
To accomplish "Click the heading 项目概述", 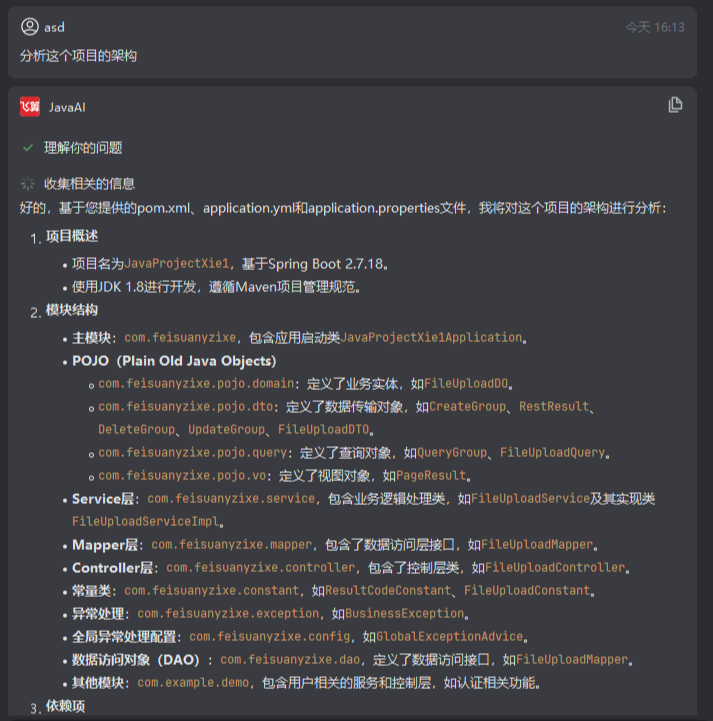I will coord(72,236).
